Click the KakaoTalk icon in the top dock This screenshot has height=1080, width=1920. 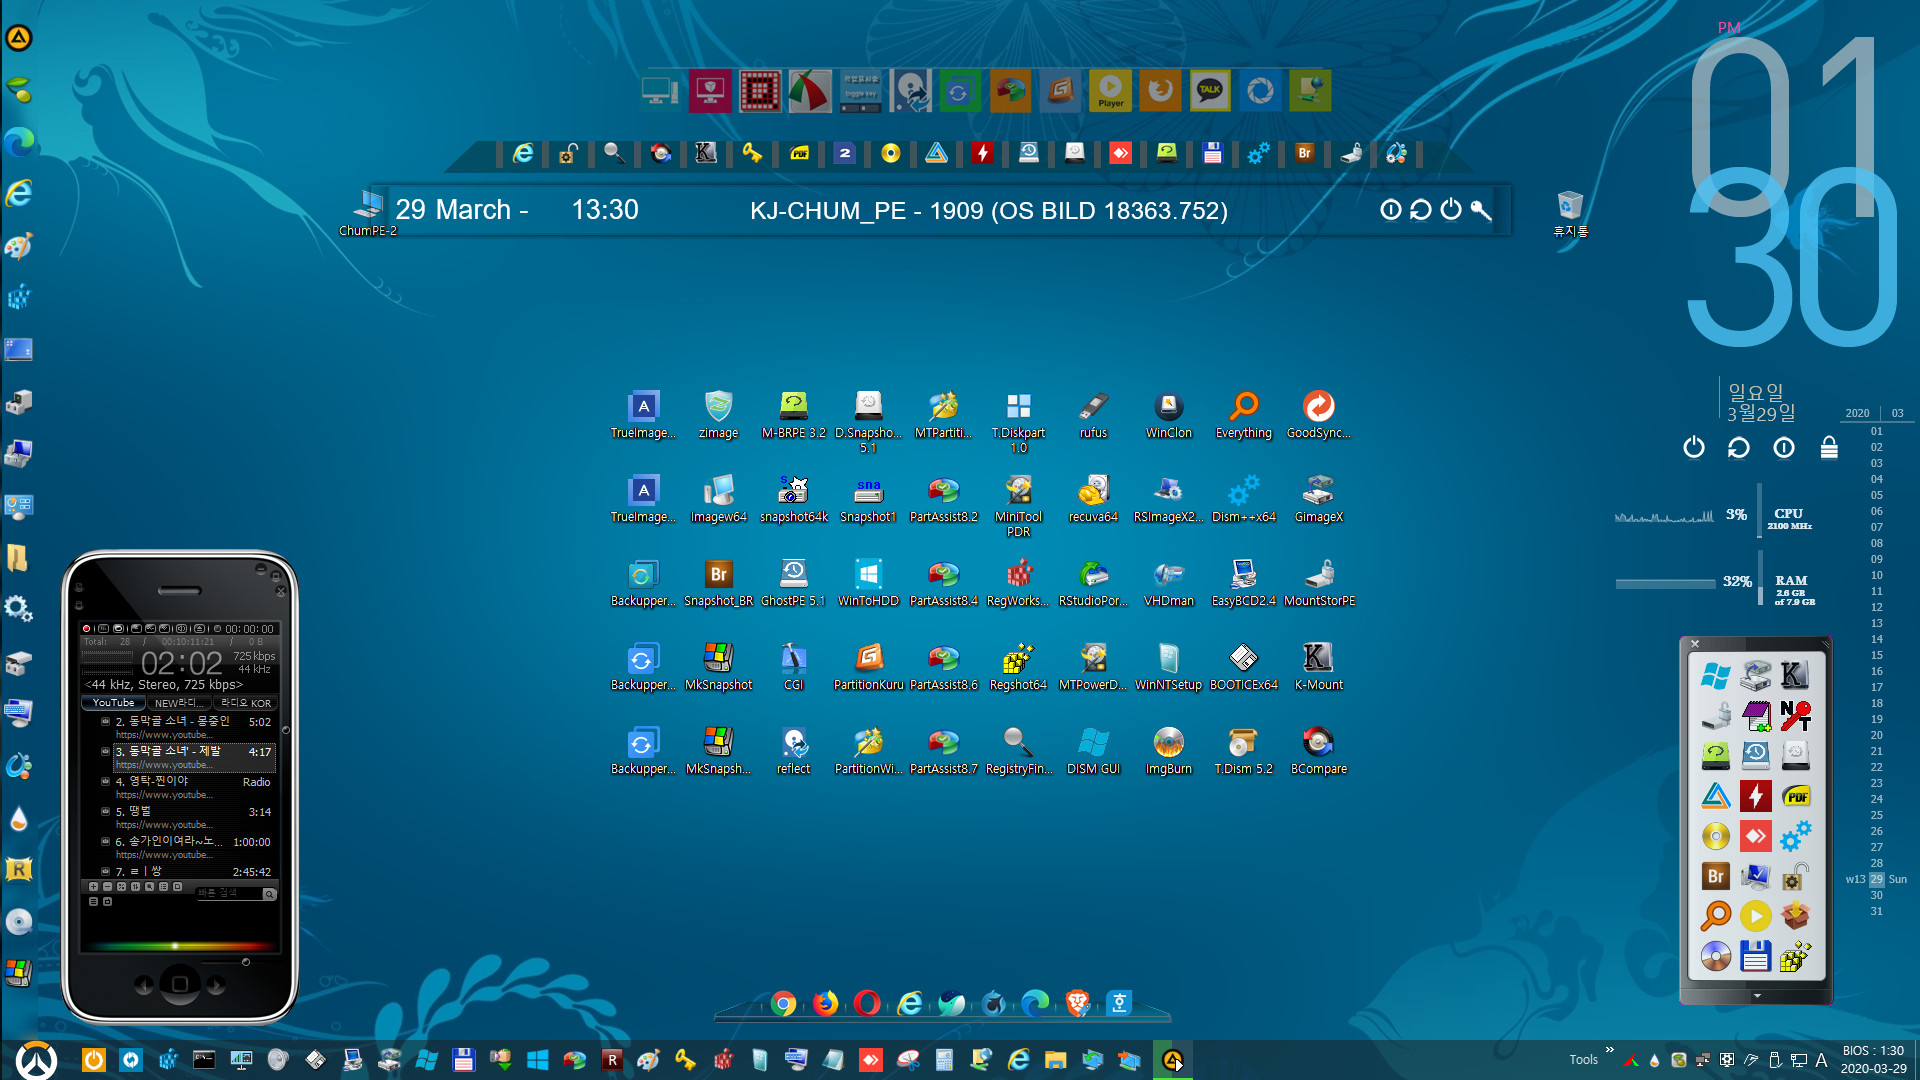1210,91
